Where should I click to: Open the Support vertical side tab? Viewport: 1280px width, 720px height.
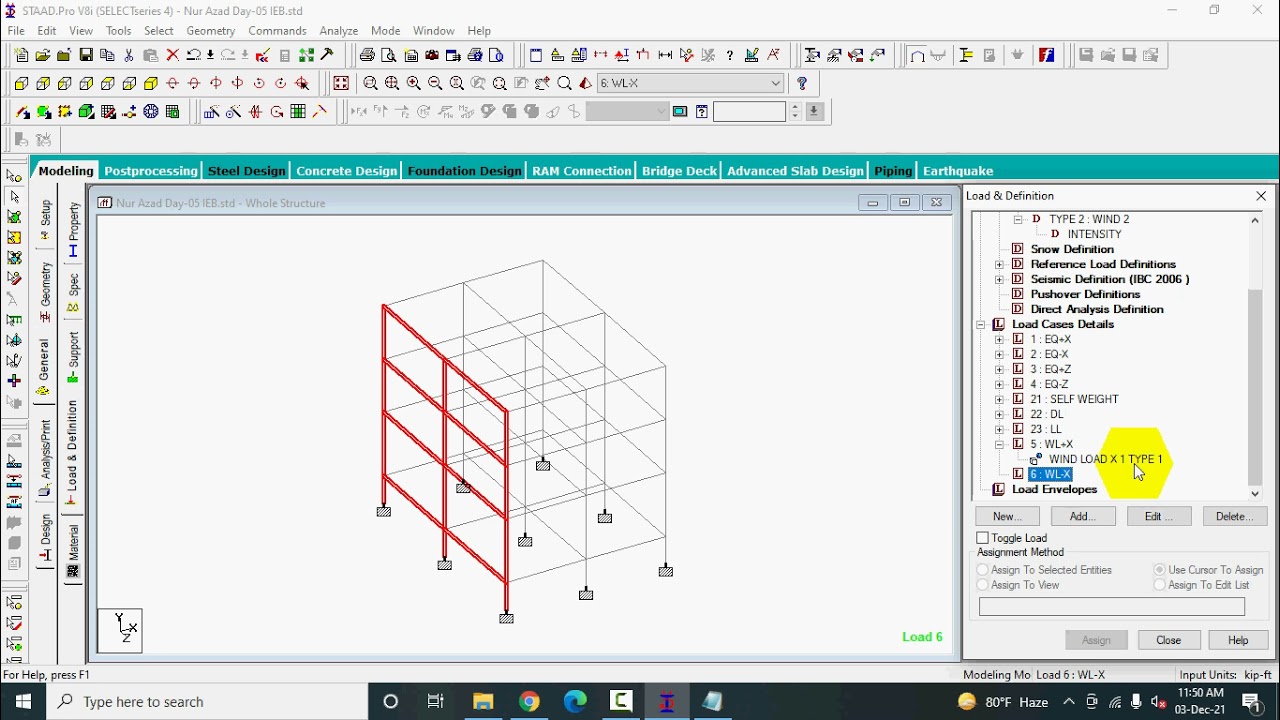coord(73,358)
